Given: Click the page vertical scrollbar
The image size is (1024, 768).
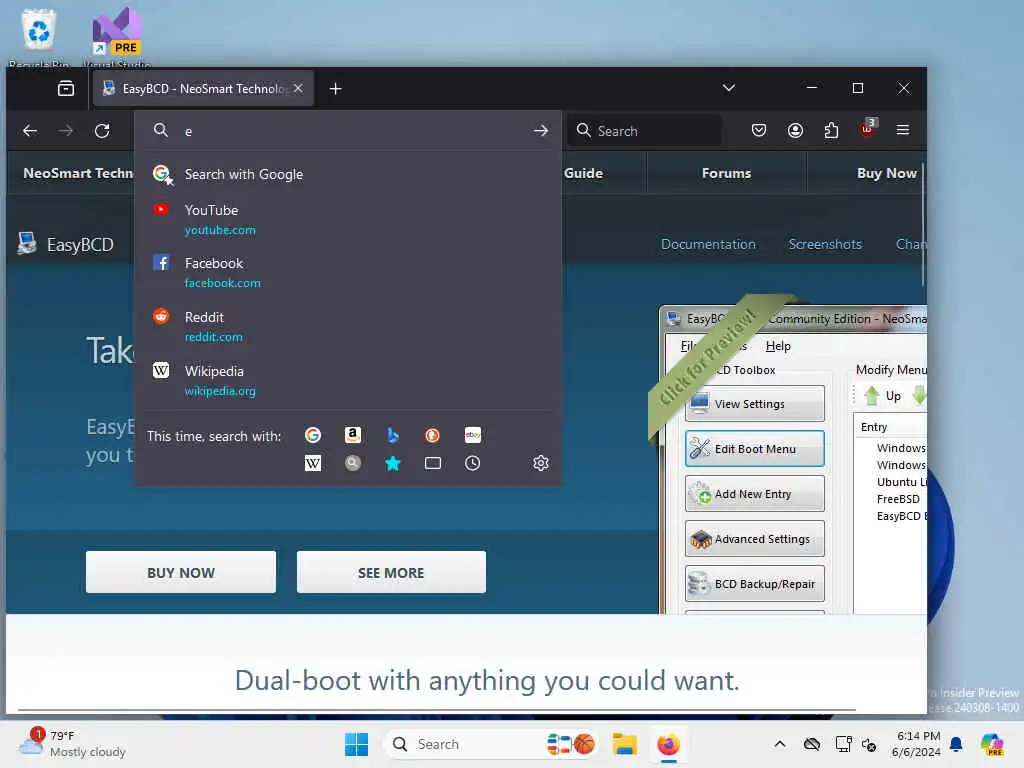Looking at the screenshot, I should [923, 225].
